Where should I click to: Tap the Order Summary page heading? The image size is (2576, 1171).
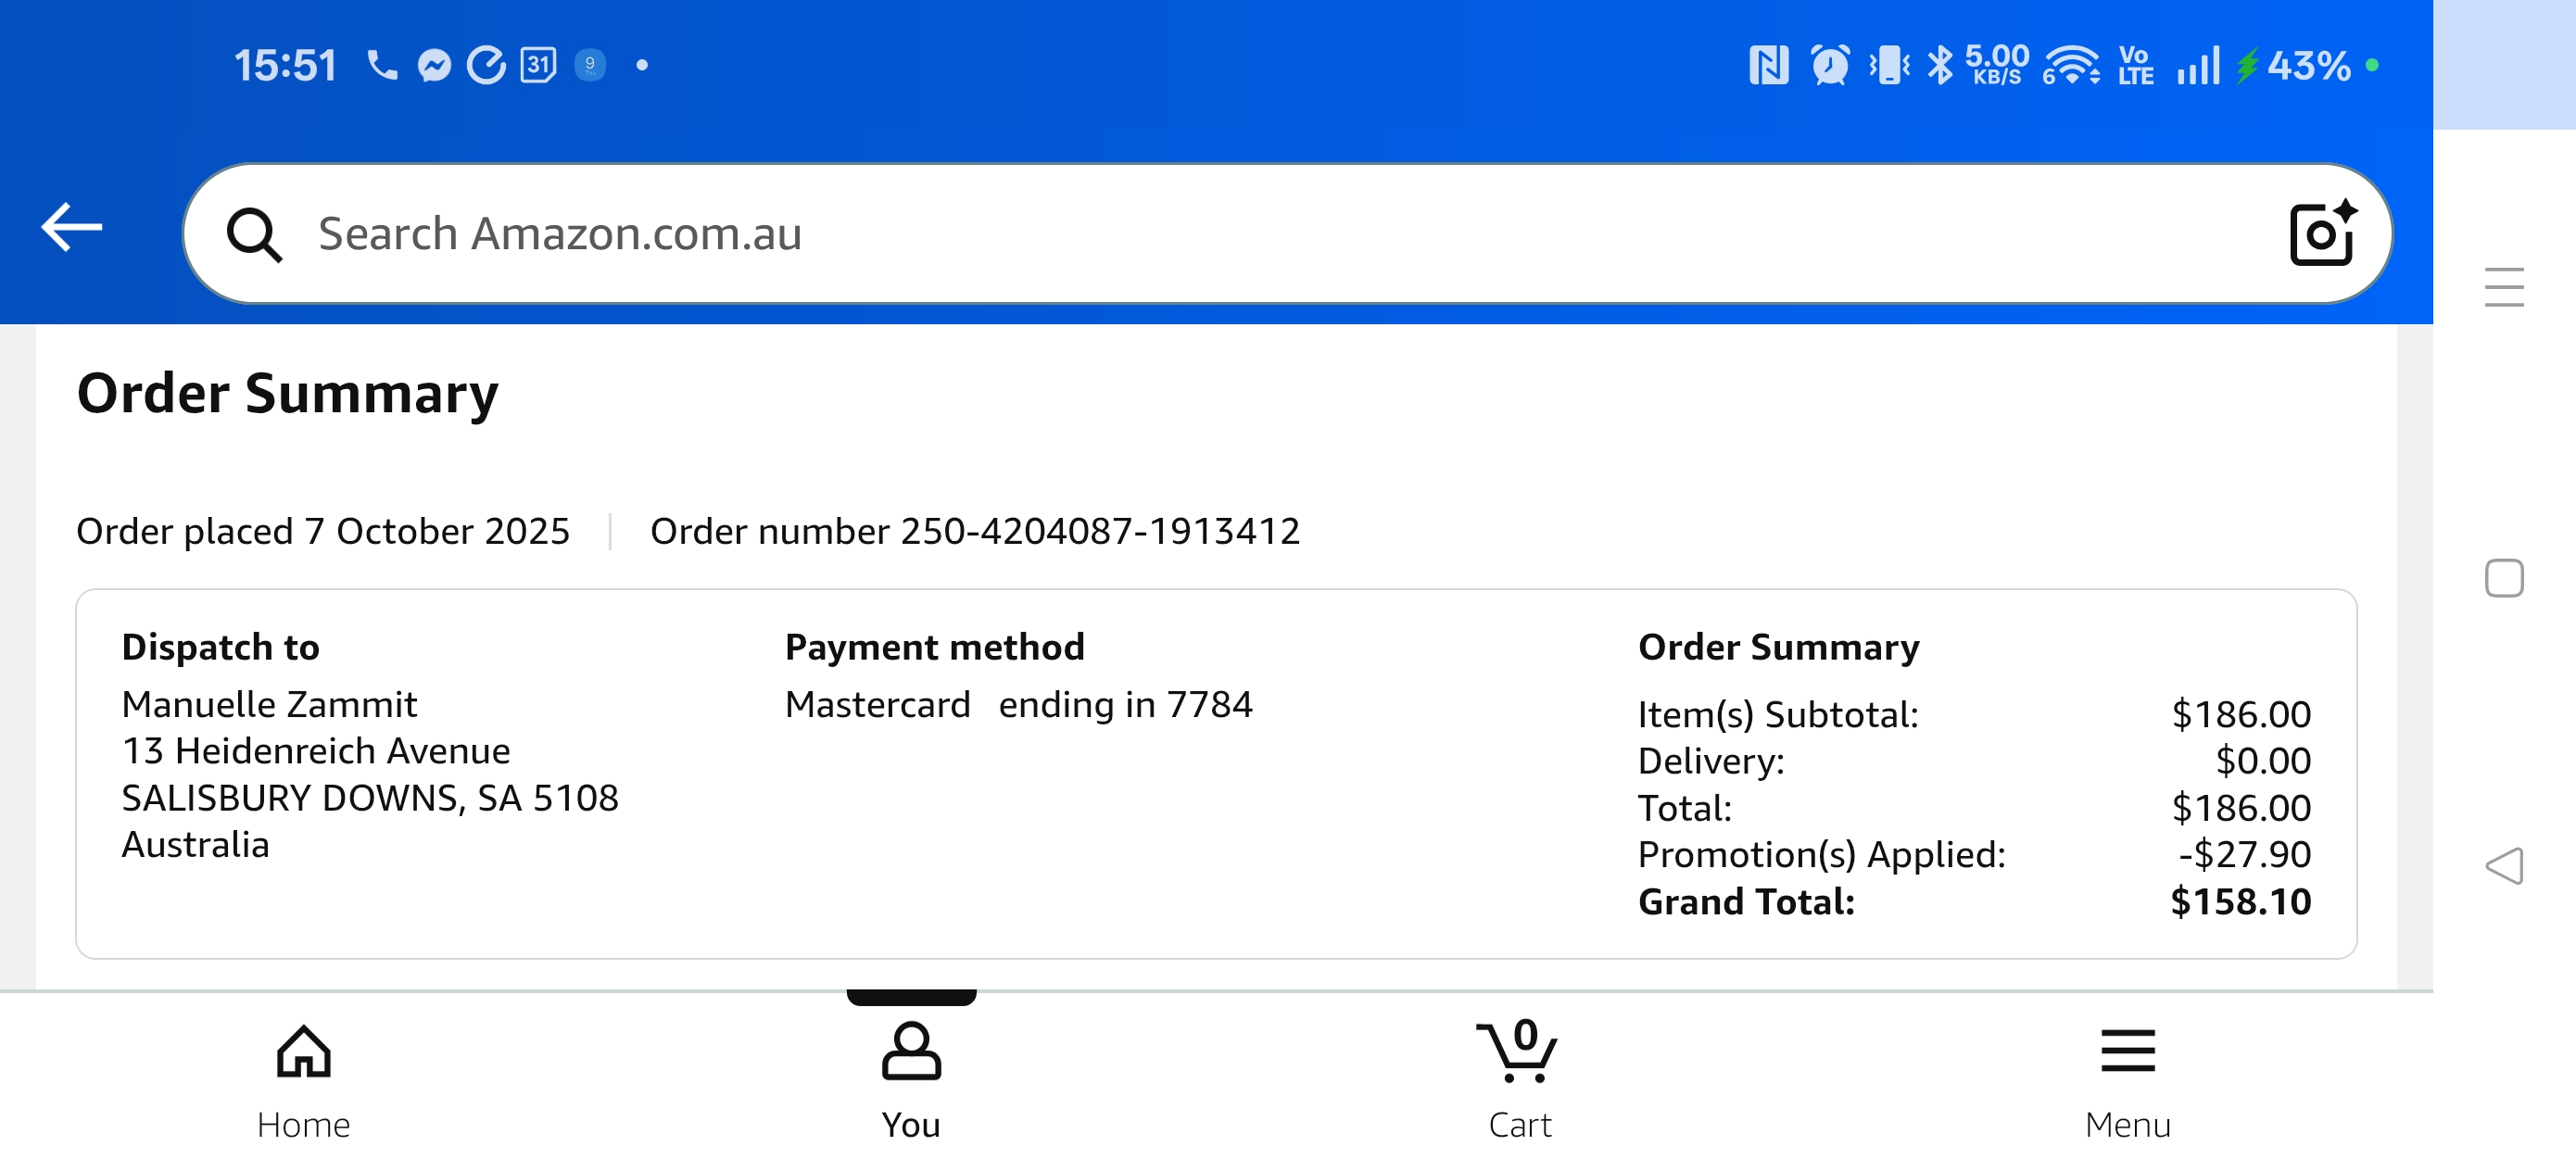[288, 393]
